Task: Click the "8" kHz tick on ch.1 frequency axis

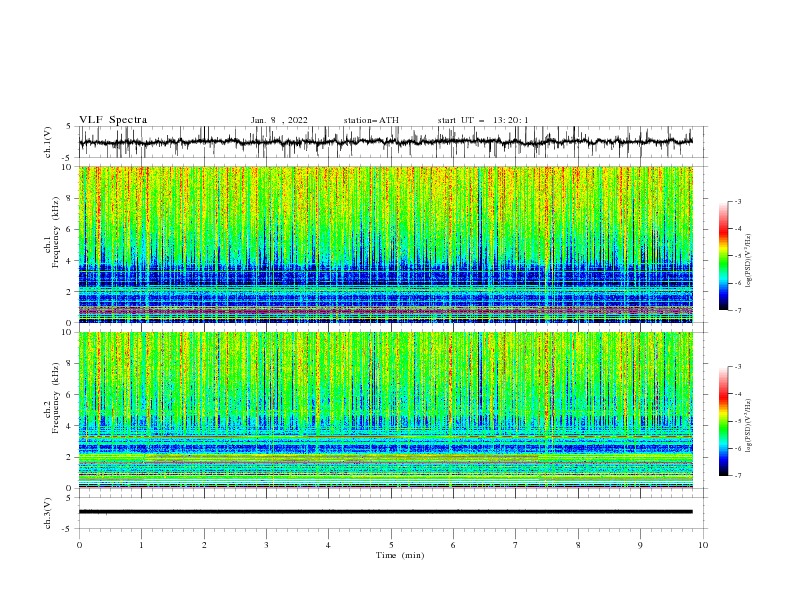Action: [x=70, y=198]
